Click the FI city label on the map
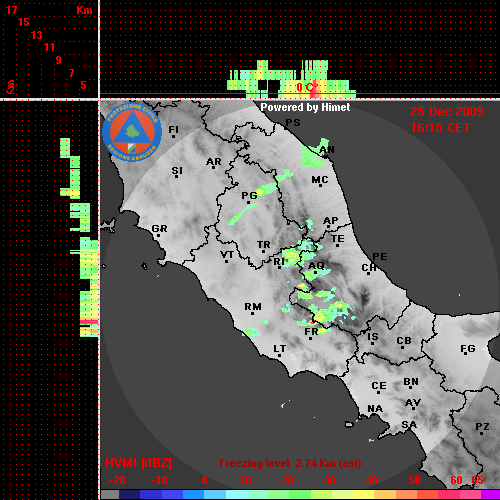The image size is (500, 500). 173,129
